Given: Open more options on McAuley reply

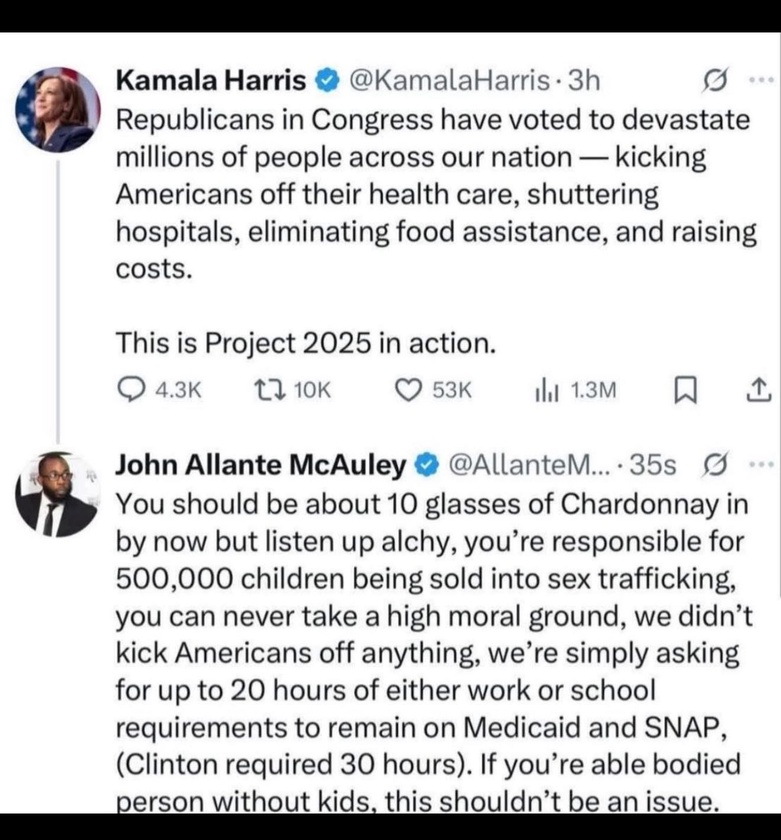Looking at the screenshot, I should [x=762, y=465].
